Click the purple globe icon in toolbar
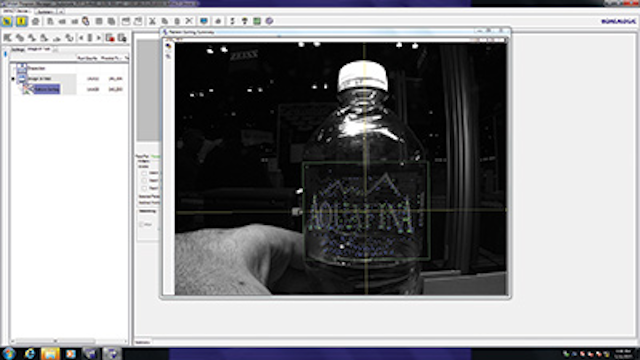Screen dimensions: 640x360 [269, 21]
